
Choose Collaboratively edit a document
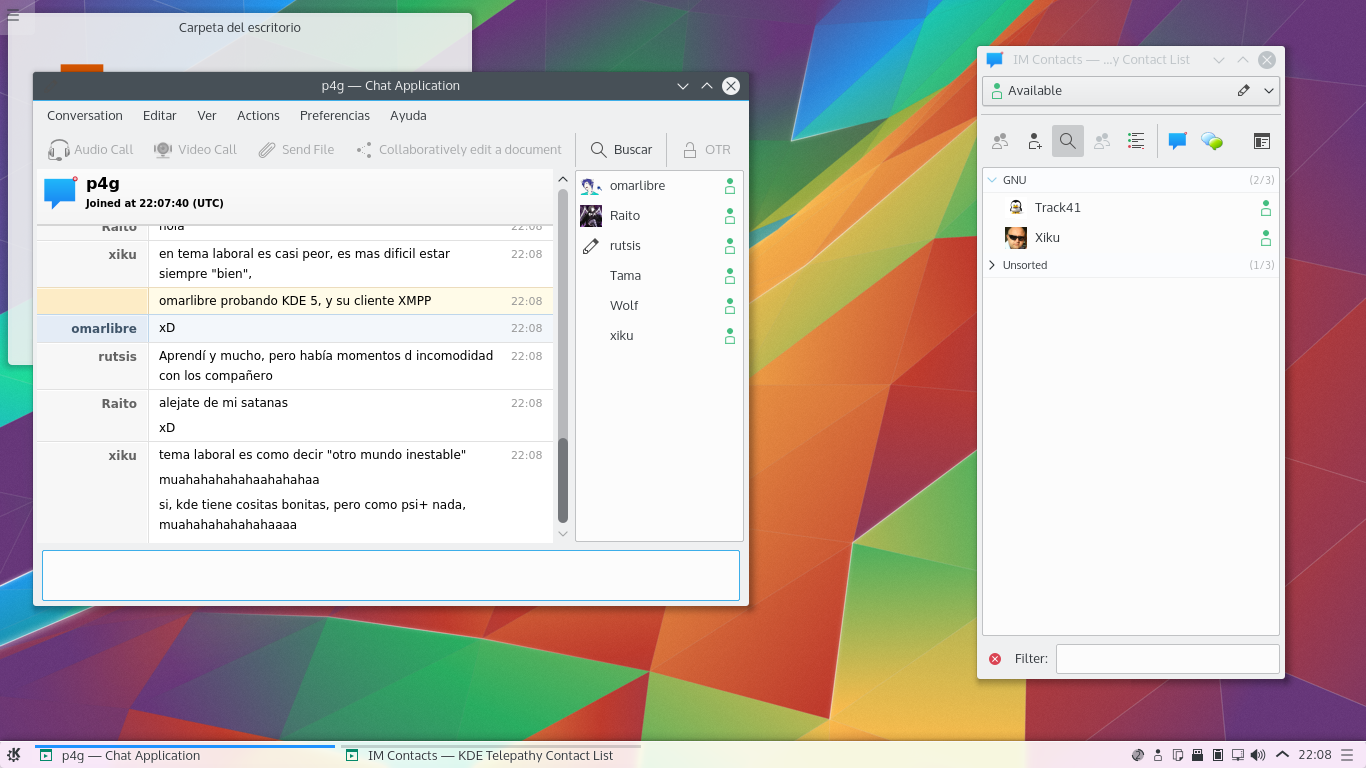459,150
